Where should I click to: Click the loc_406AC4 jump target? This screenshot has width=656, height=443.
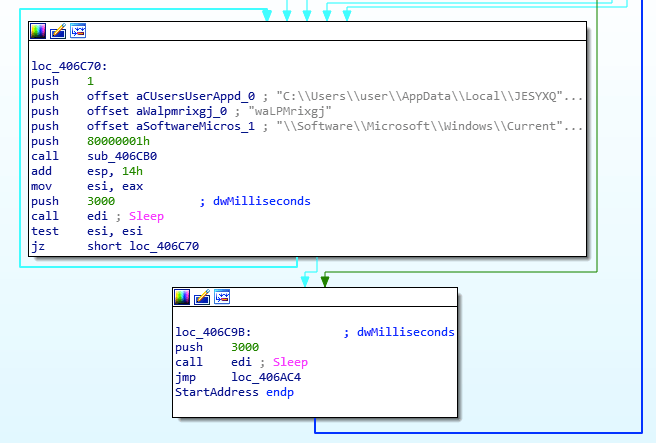point(266,377)
